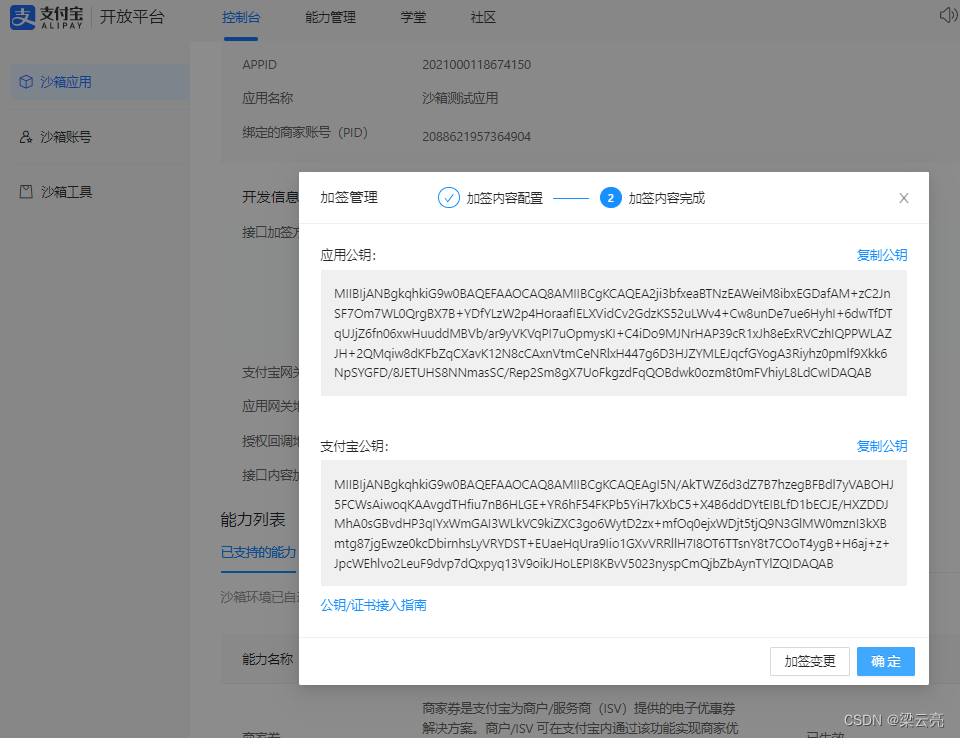Select 沙箱应用 in the sidebar

click(100, 81)
